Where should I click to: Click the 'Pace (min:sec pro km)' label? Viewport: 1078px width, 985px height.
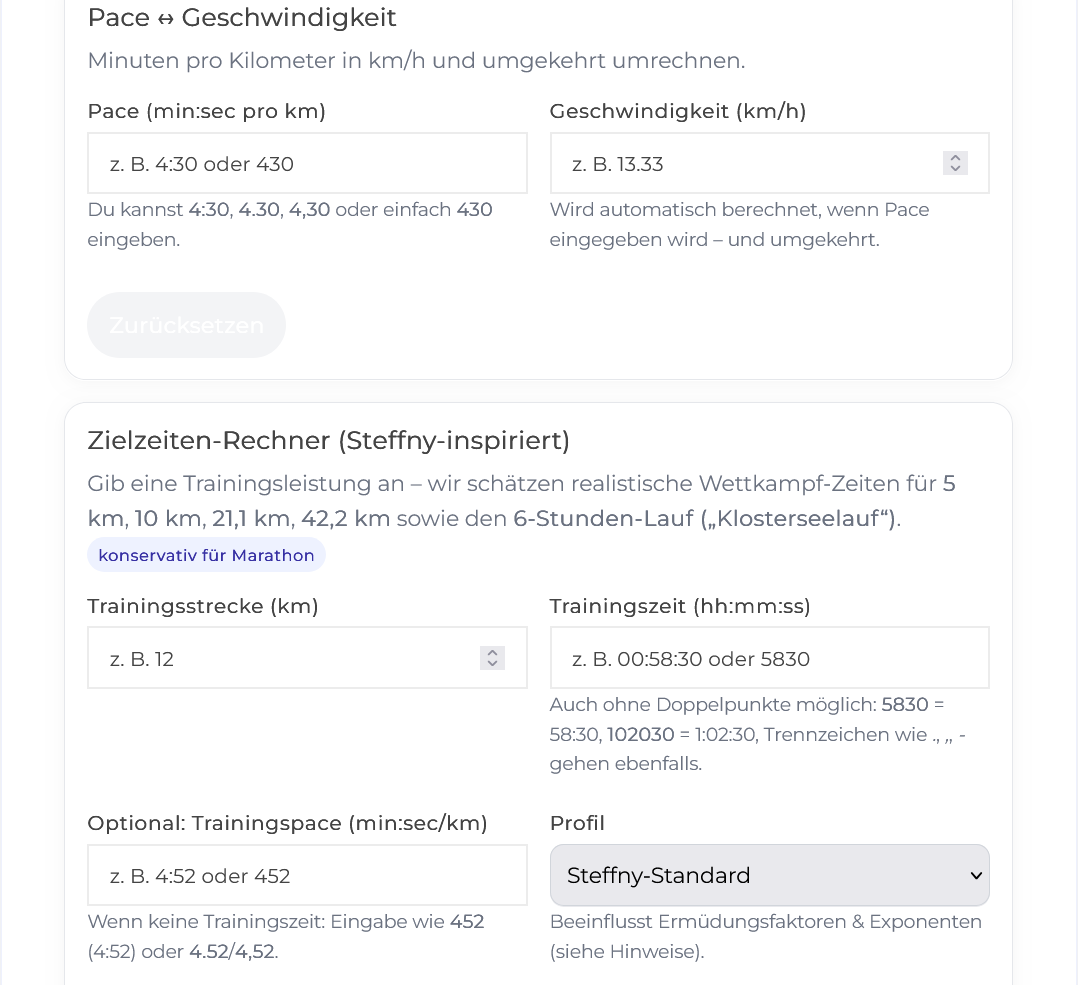(206, 111)
